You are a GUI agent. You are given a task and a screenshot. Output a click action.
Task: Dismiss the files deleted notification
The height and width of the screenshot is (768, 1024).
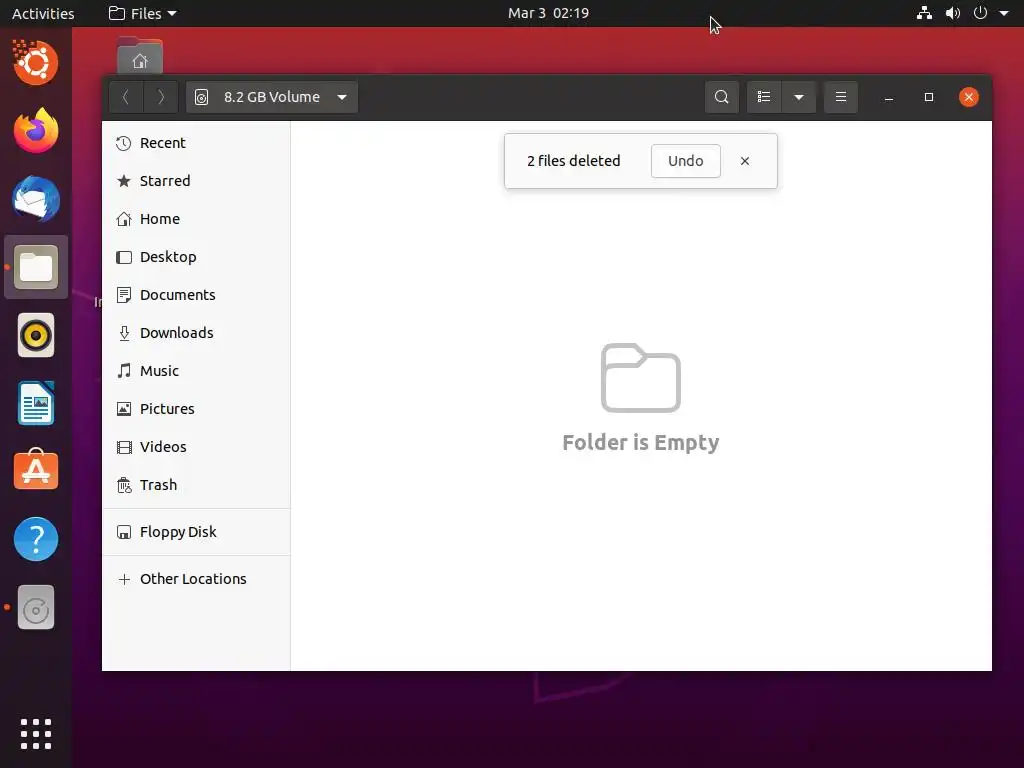[744, 161]
